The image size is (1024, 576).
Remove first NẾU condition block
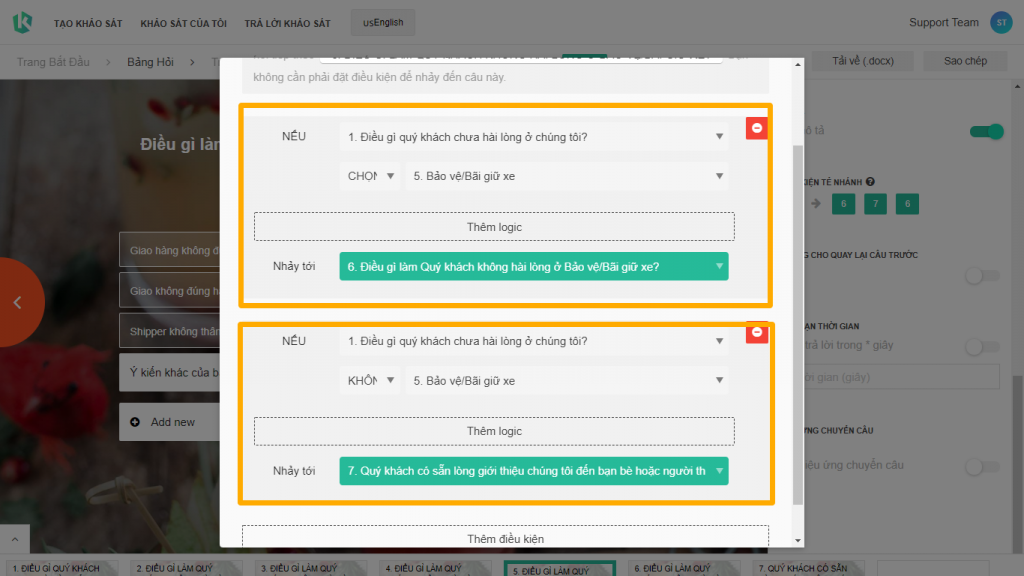[x=757, y=128]
